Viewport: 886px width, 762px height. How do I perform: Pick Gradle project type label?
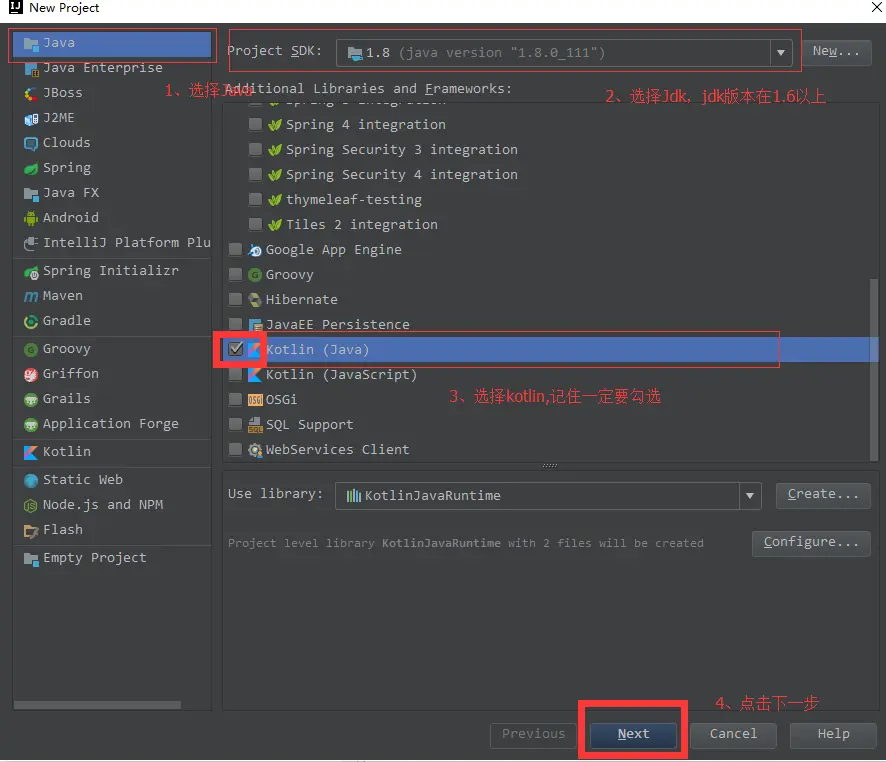click(x=67, y=320)
